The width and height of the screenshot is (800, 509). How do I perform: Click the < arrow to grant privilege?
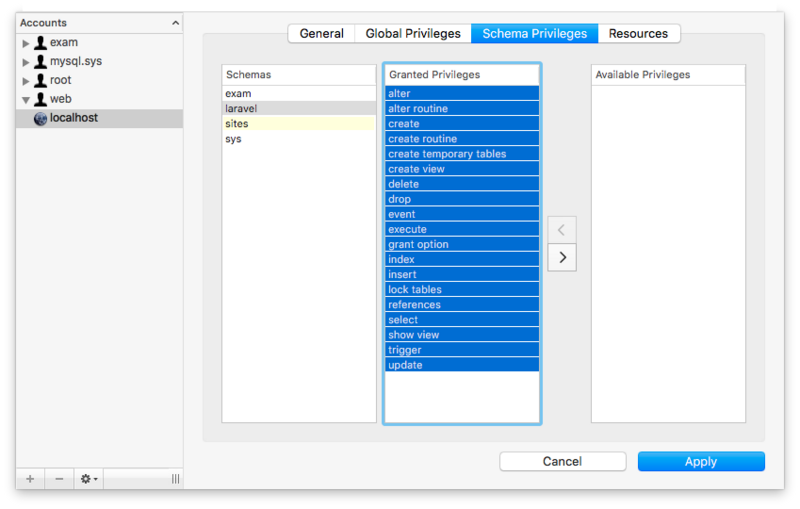(x=562, y=230)
